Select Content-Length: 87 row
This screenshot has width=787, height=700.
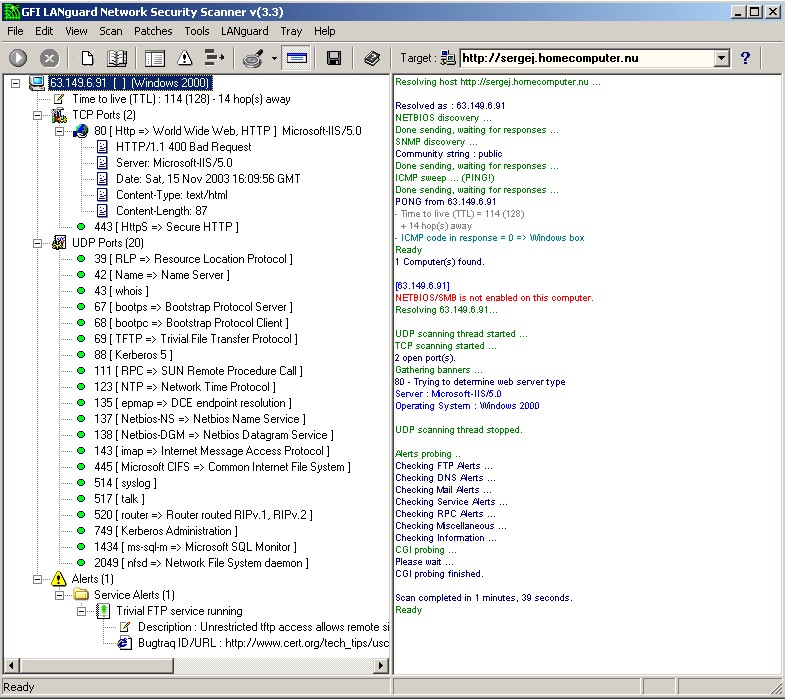tap(162, 211)
